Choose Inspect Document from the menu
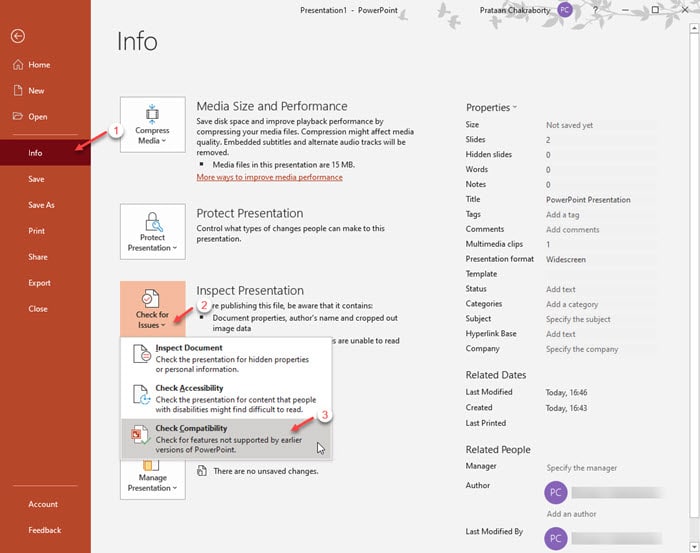The height and width of the screenshot is (553, 700). 226,358
